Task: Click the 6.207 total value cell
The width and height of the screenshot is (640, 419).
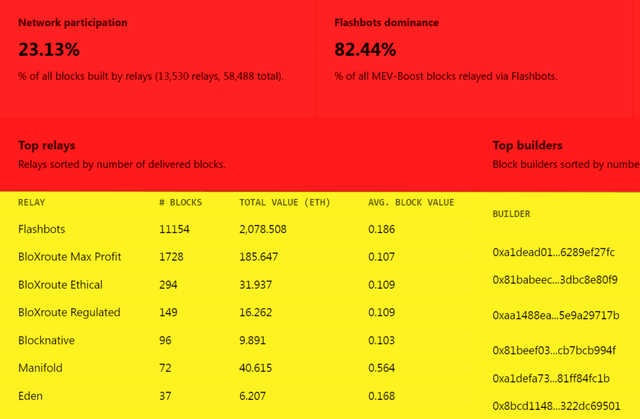Action: point(253,396)
